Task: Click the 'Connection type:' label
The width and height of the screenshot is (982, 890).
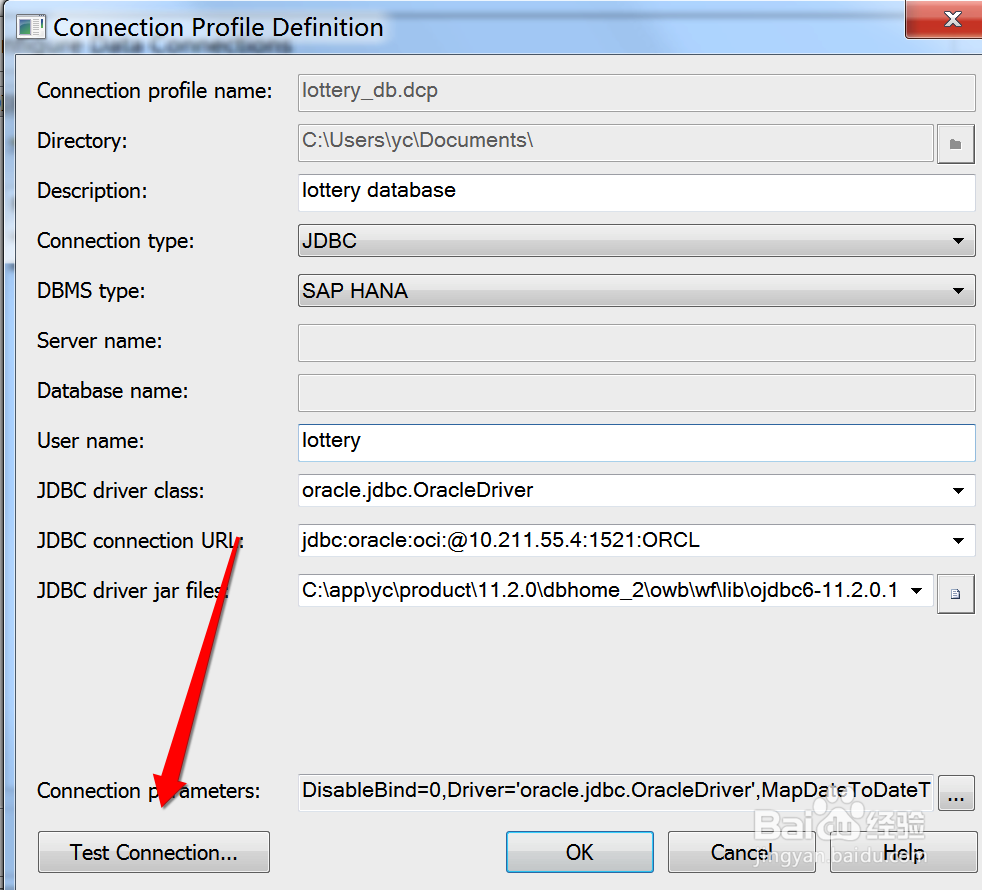Action: pos(115,241)
